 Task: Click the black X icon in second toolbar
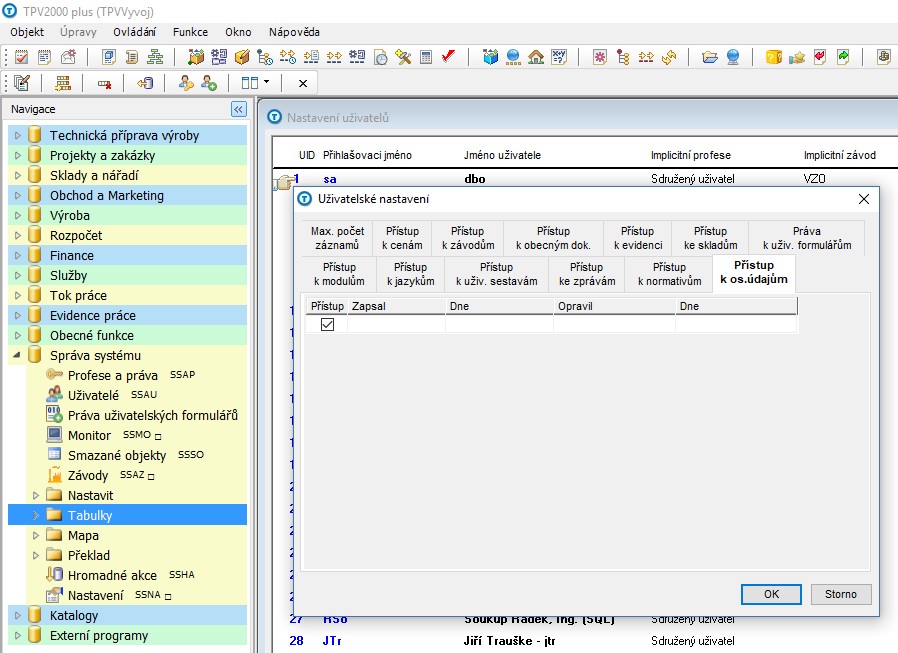pyautogui.click(x=302, y=83)
